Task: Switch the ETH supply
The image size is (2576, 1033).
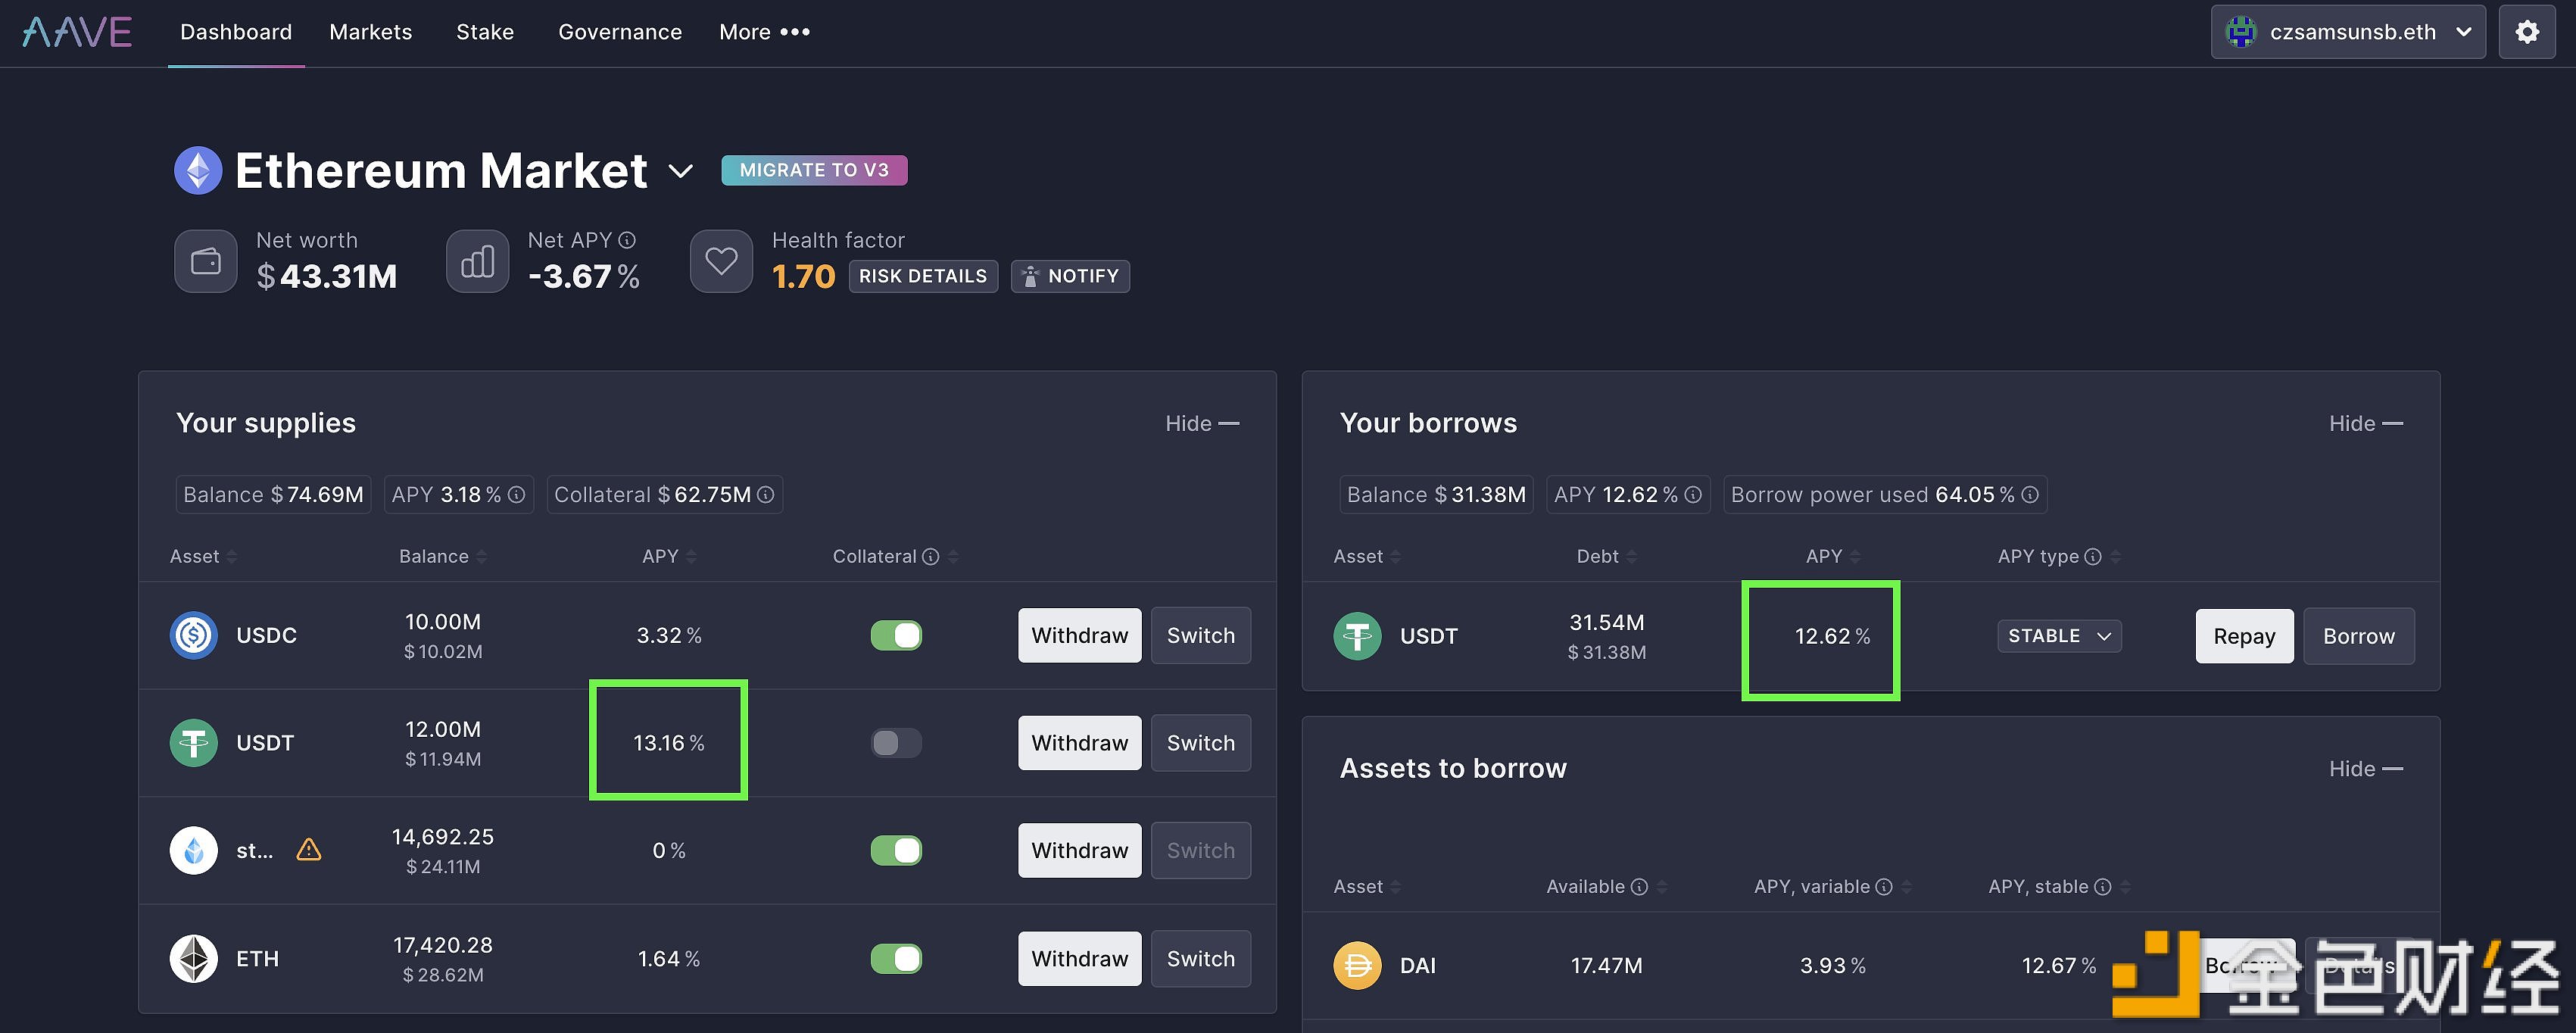Action: [x=1200, y=959]
